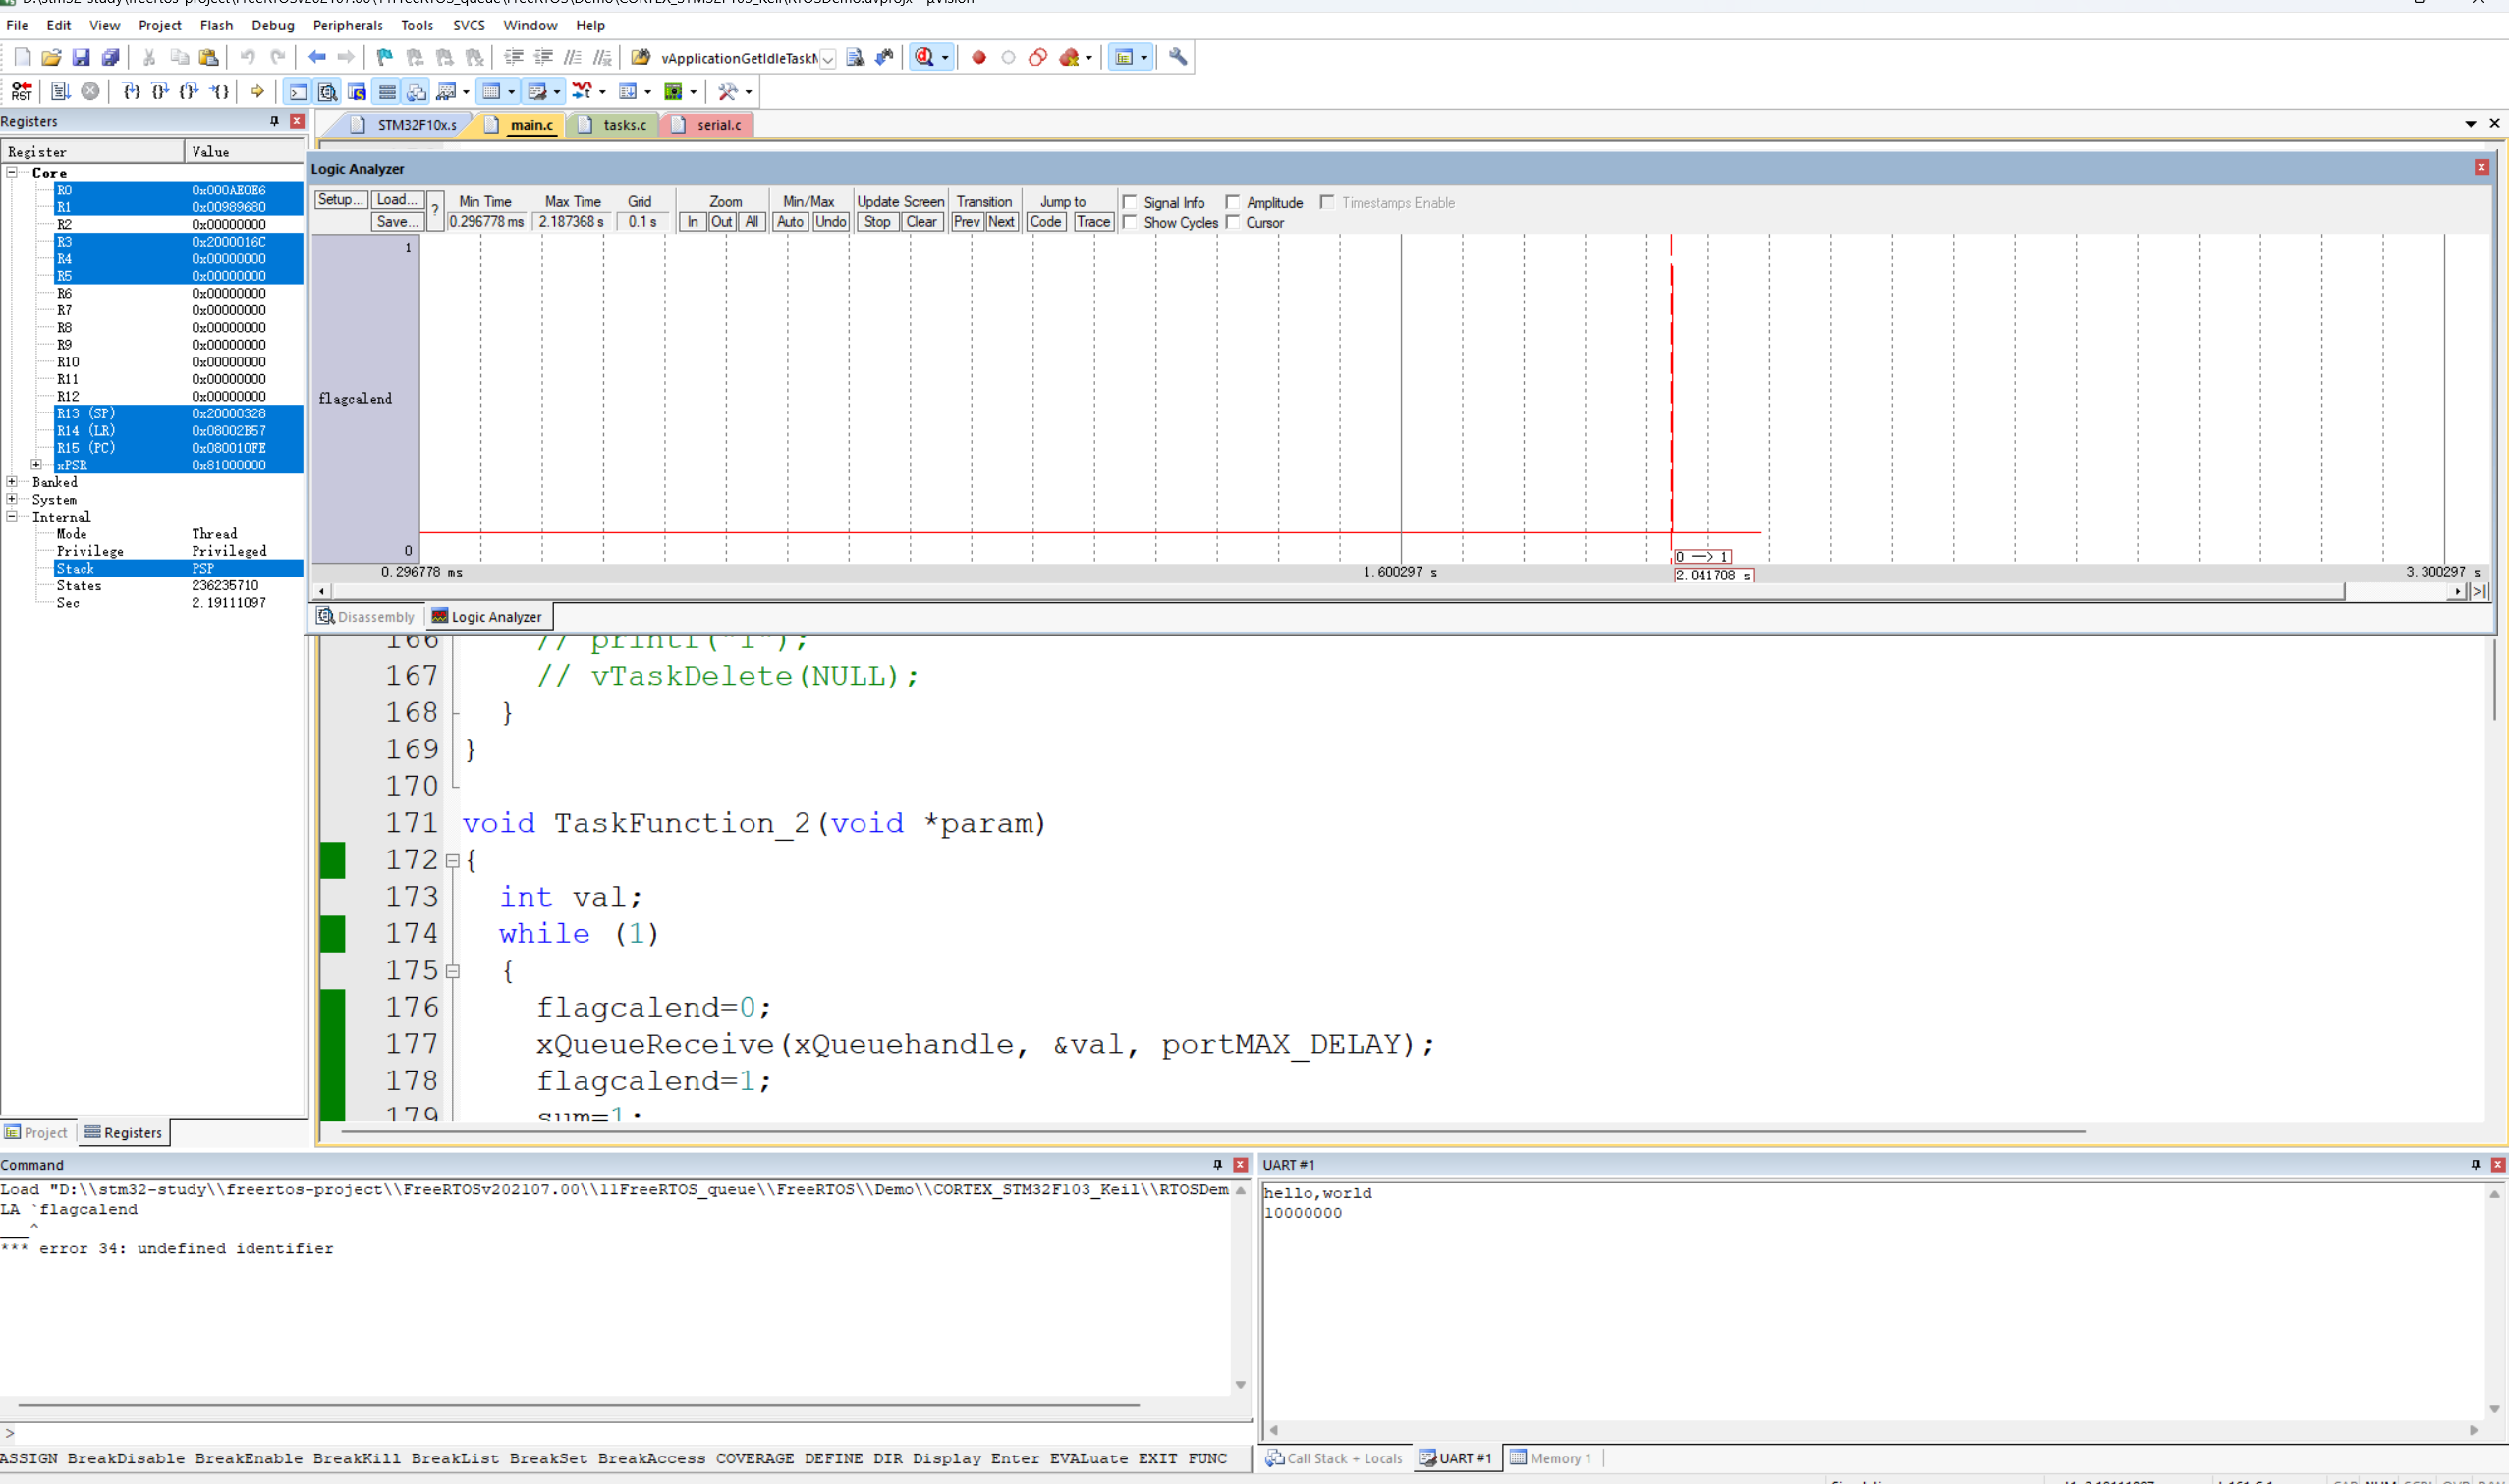This screenshot has height=1484, width=2509.
Task: Toggle the Disassembly Window toolbar icon
Action: pyautogui.click(x=327, y=92)
